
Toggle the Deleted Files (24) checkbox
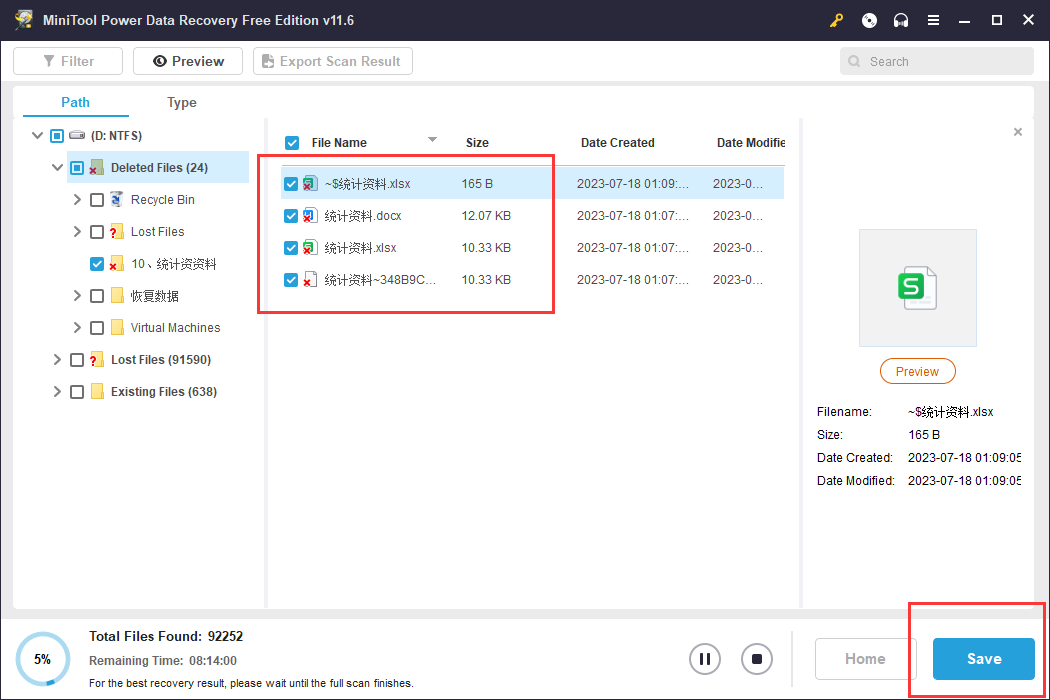[x=77, y=167]
